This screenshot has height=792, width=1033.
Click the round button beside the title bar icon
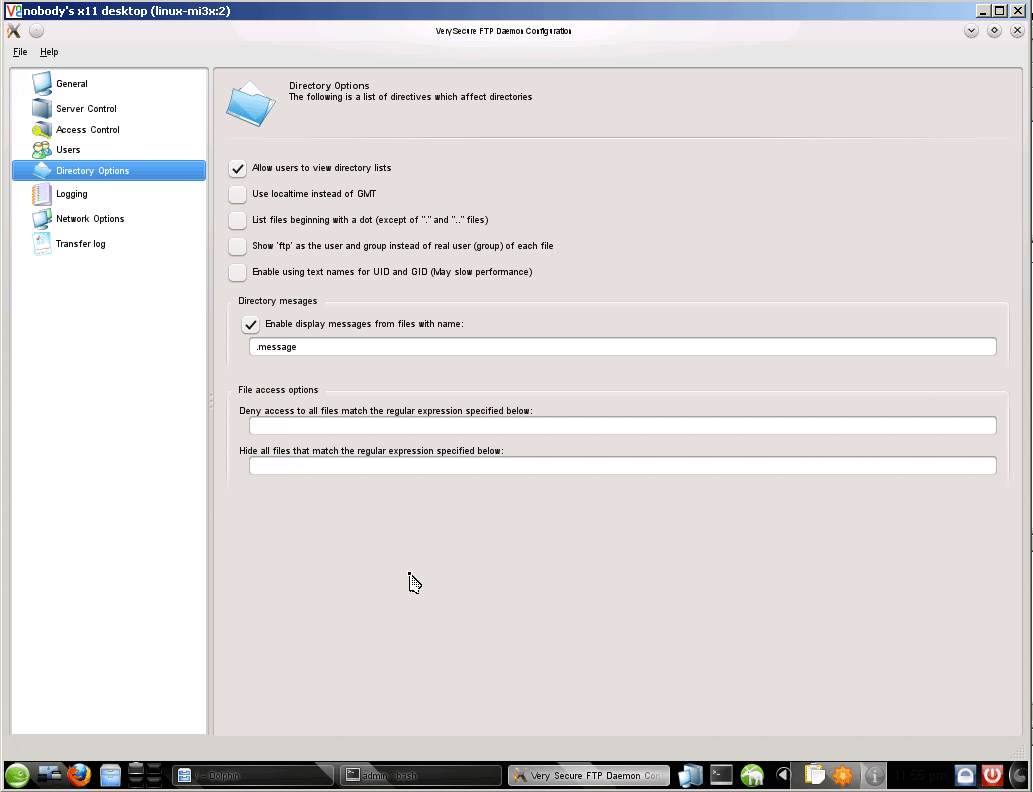click(x=36, y=30)
